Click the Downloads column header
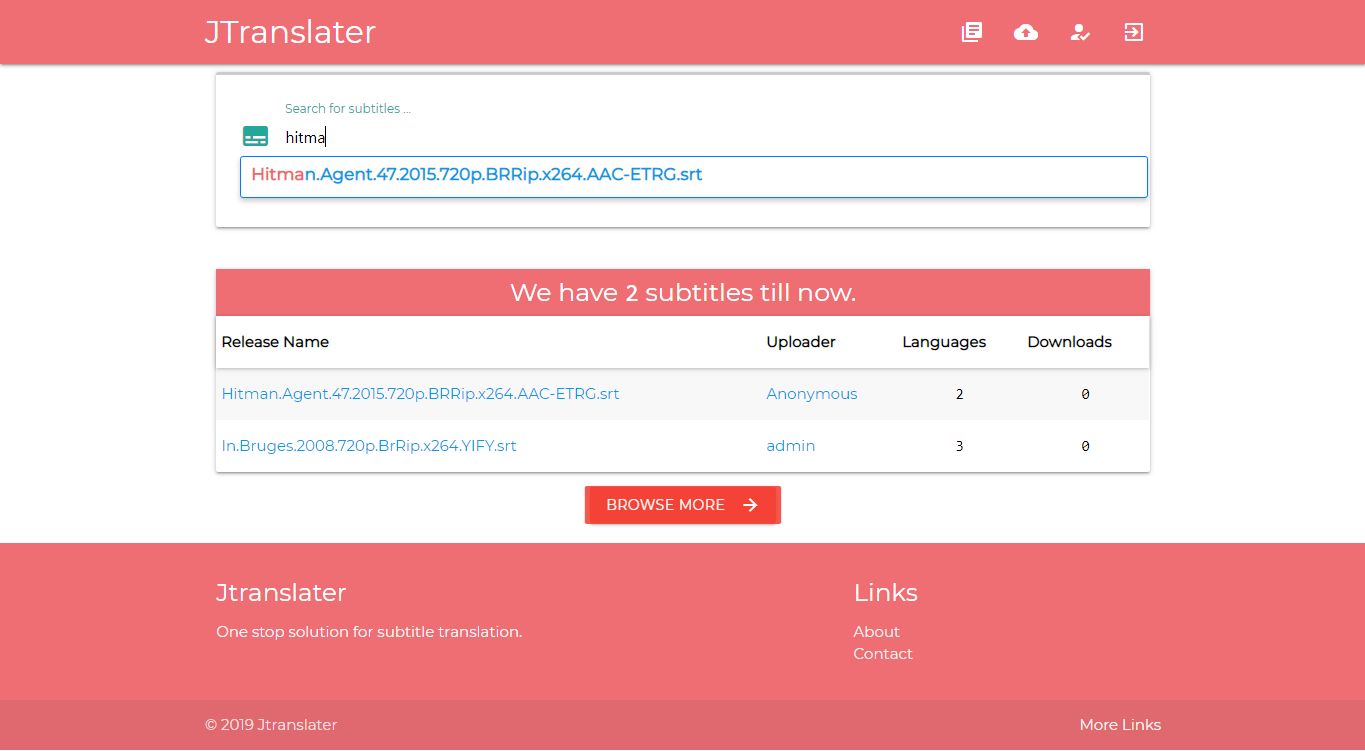The height and width of the screenshot is (751, 1365). [x=1069, y=342]
